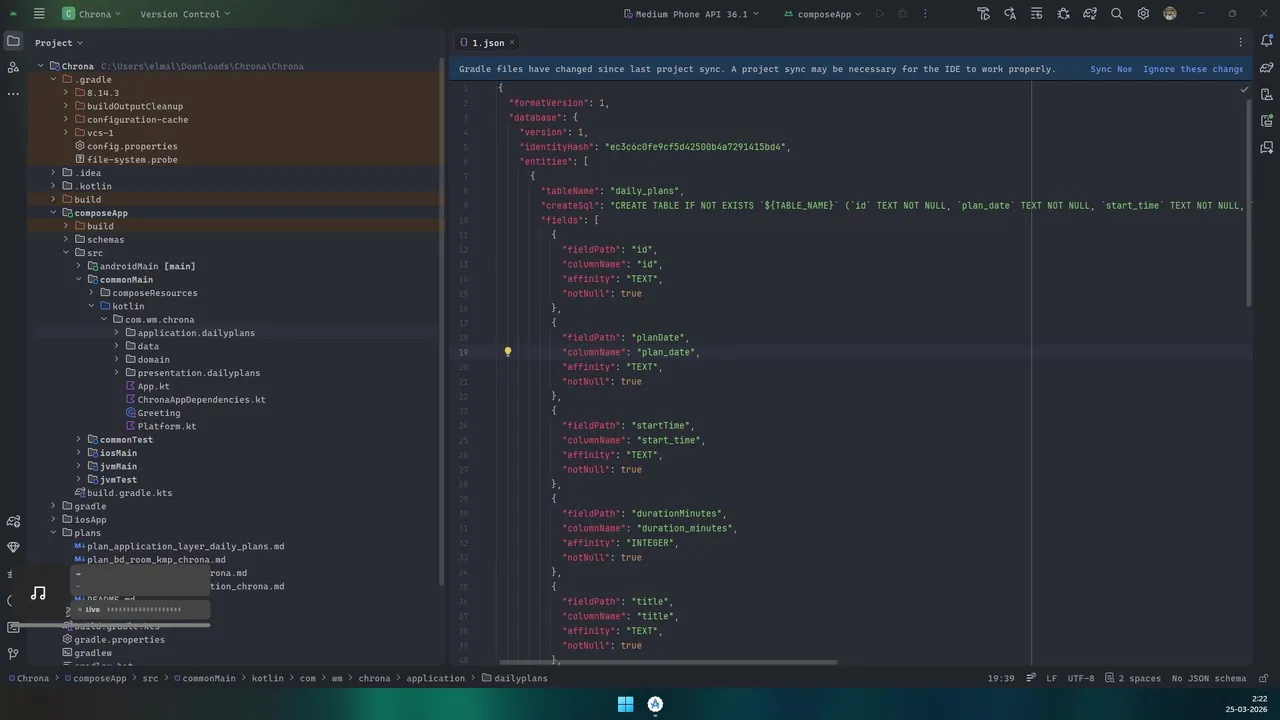Click the Attach Debugger to Android Process icon

click(1063, 14)
